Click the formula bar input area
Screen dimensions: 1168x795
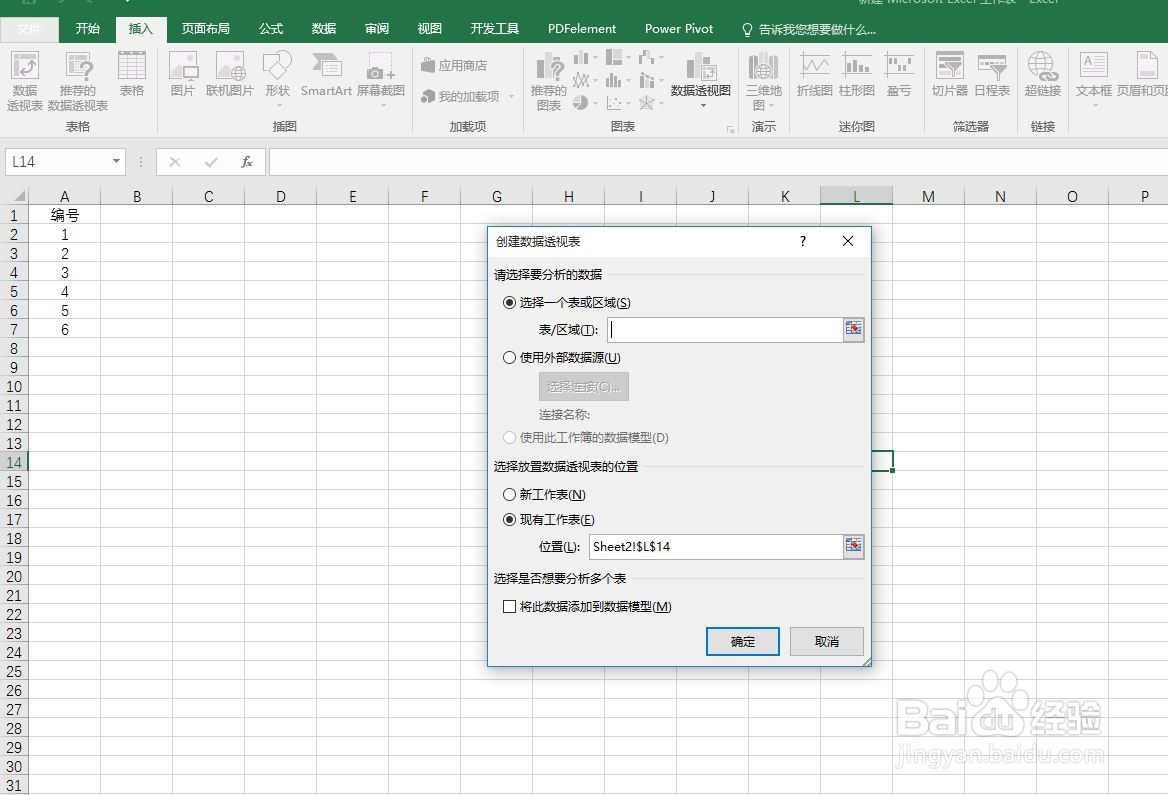[718, 162]
